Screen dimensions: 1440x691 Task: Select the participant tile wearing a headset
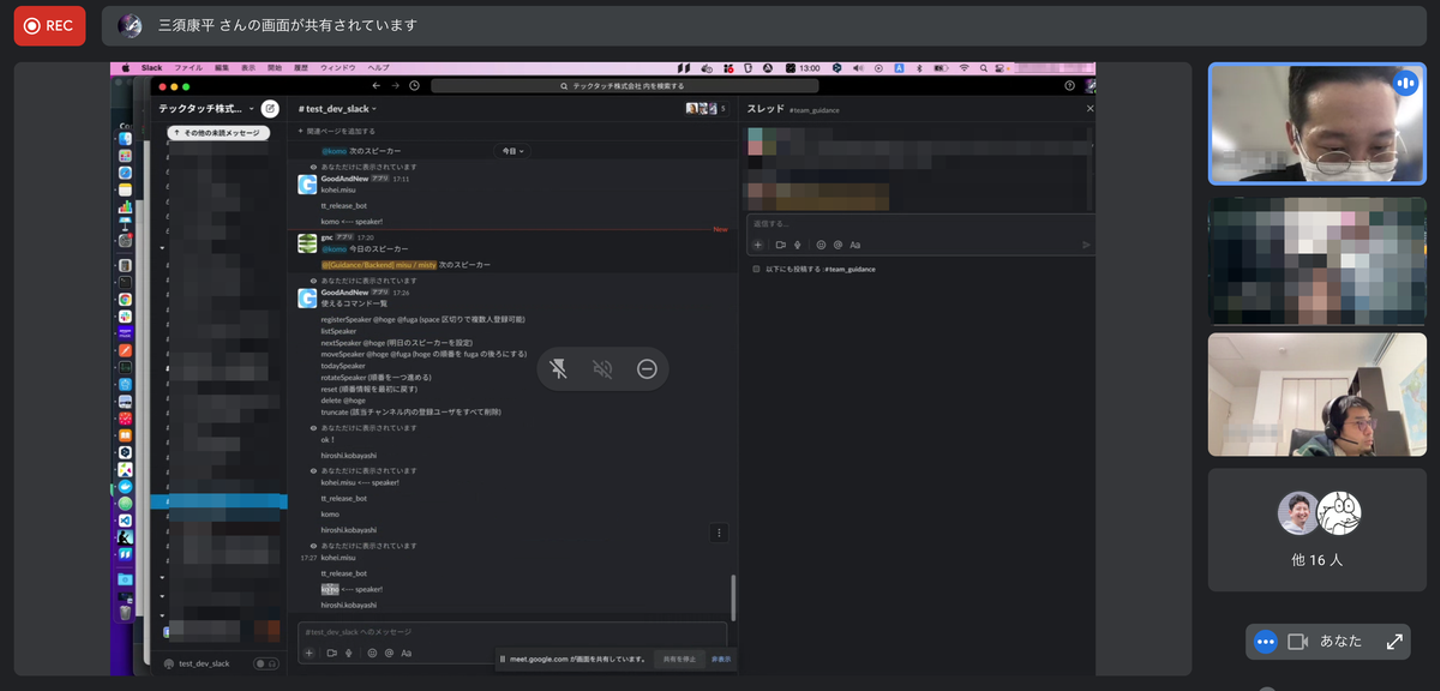click(x=1317, y=394)
